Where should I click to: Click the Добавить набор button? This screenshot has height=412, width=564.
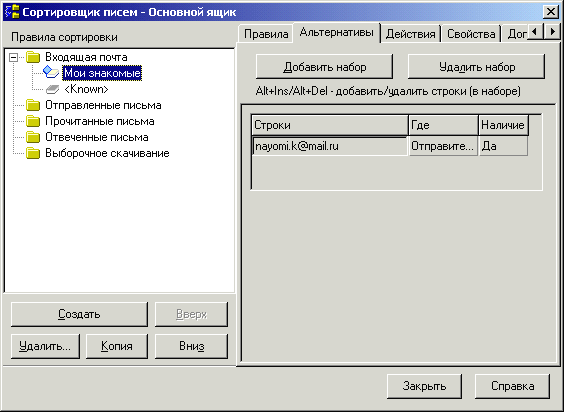pos(324,67)
